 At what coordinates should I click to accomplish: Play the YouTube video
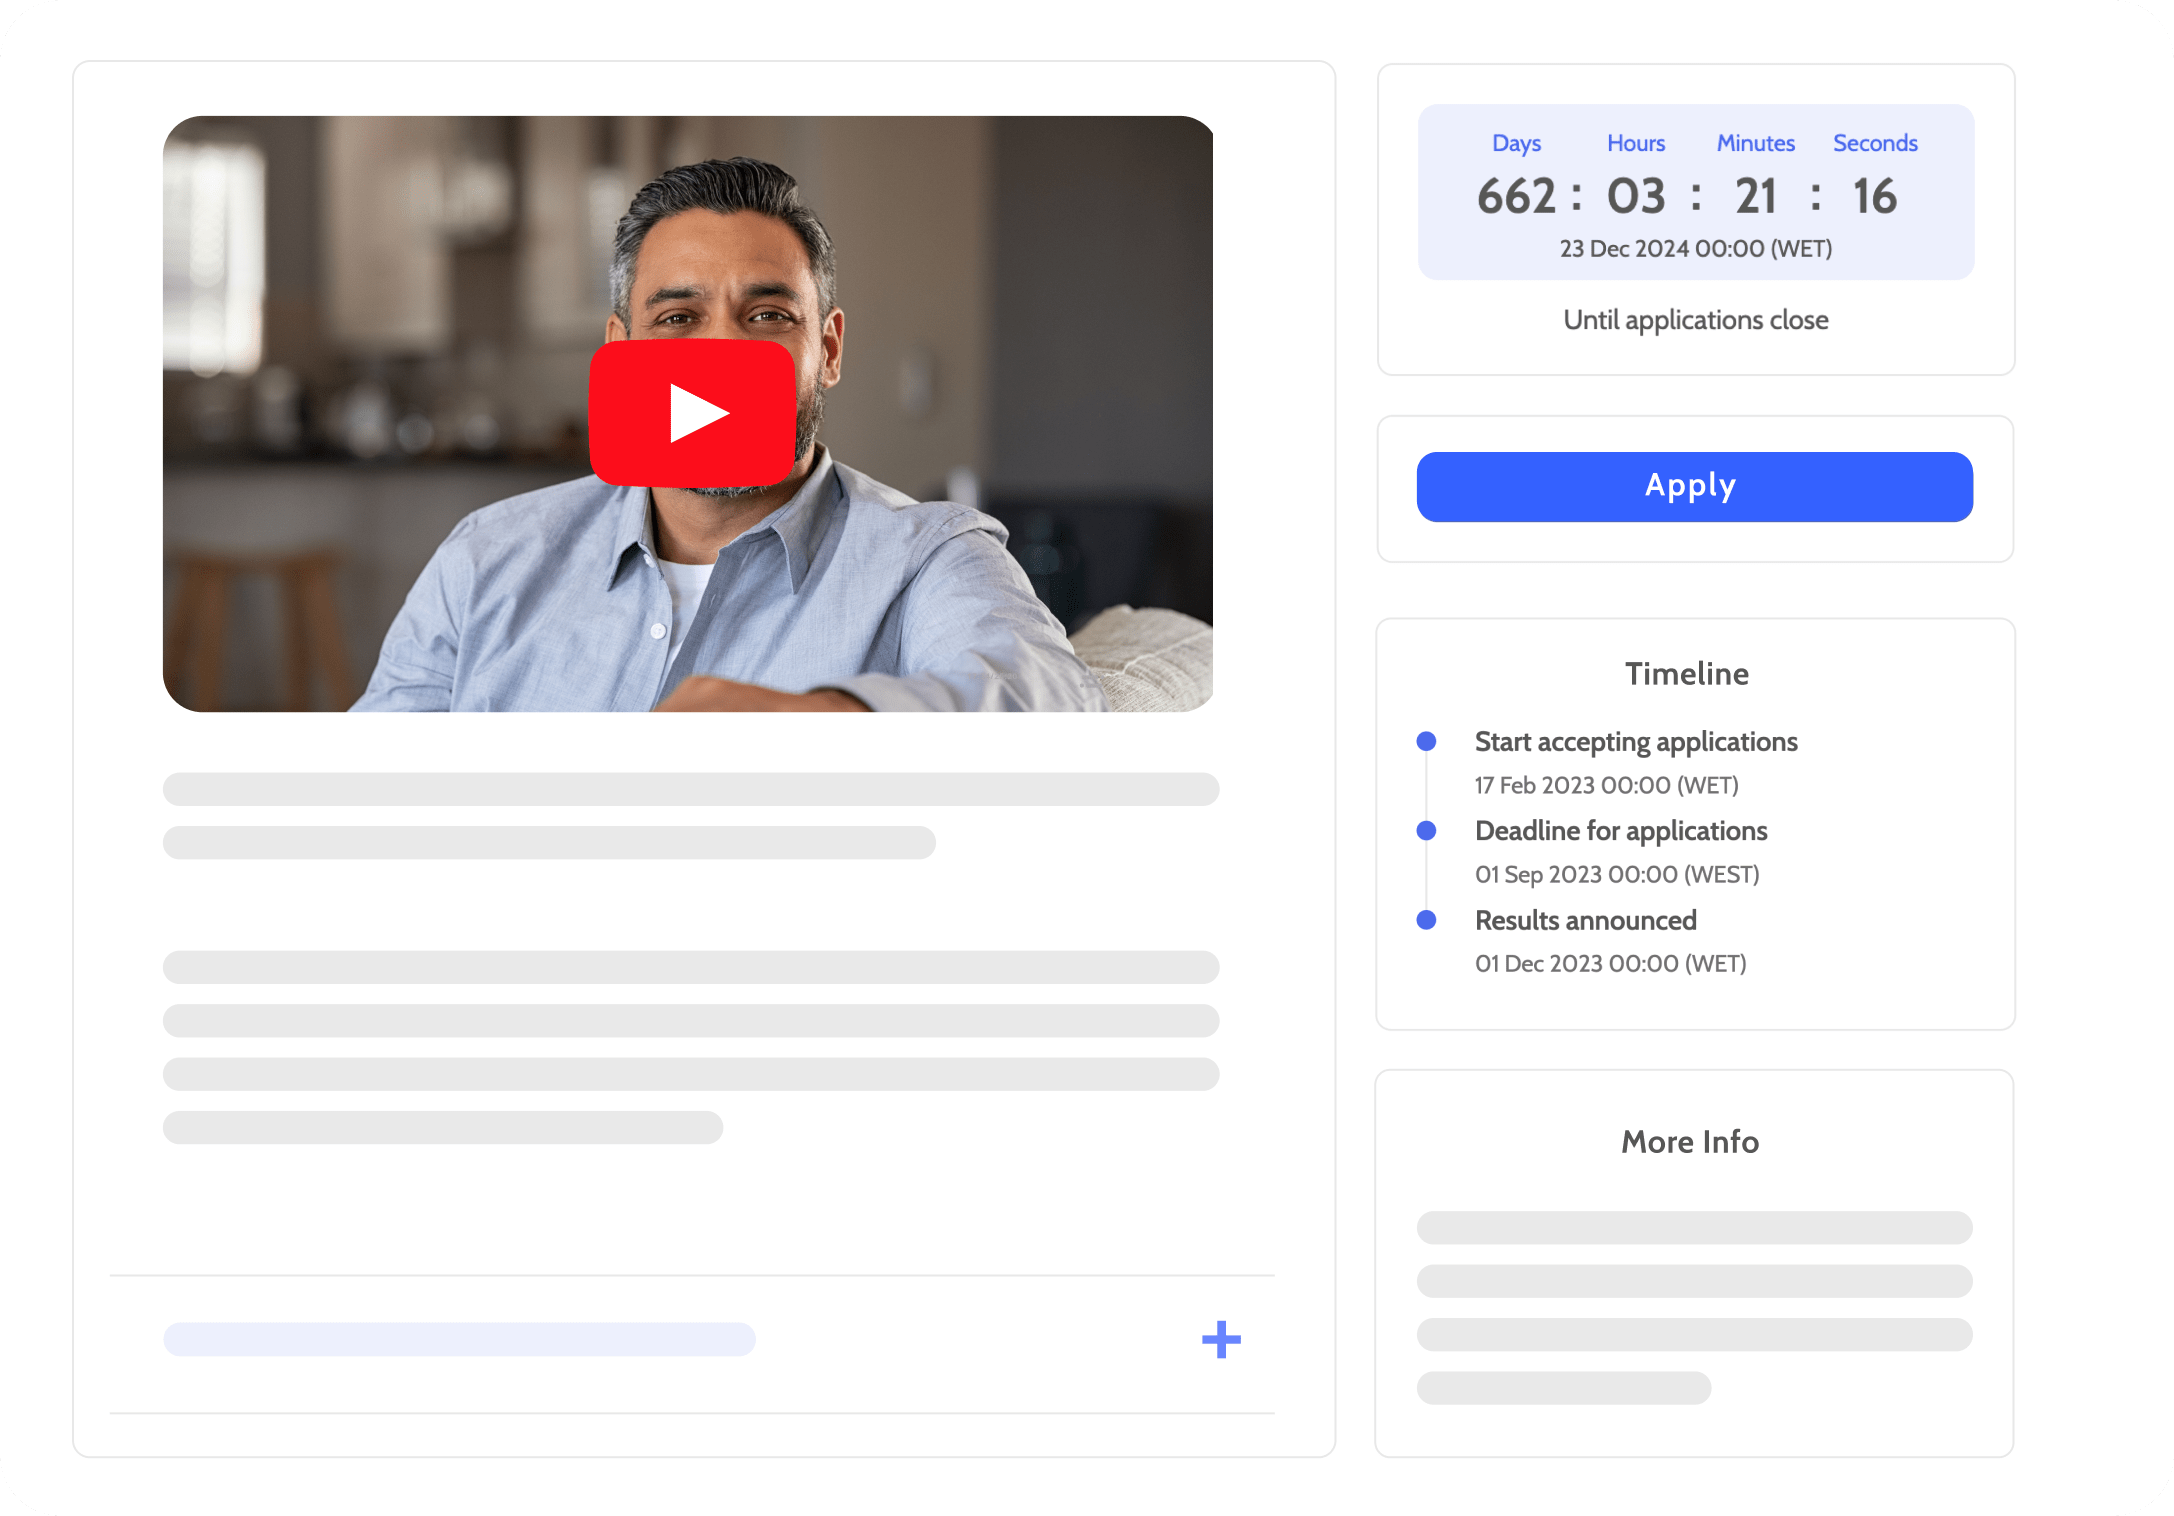click(692, 412)
